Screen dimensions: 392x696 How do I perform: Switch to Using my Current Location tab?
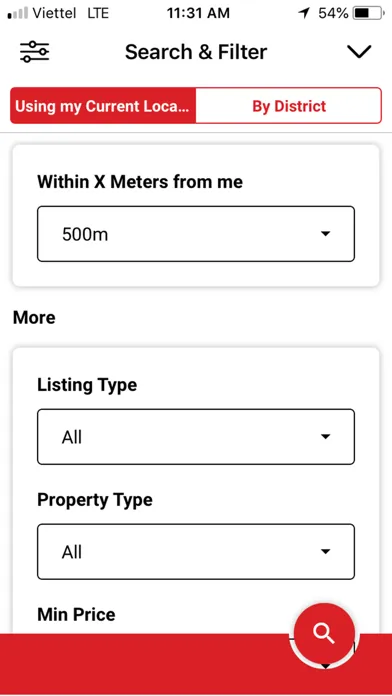coord(103,106)
